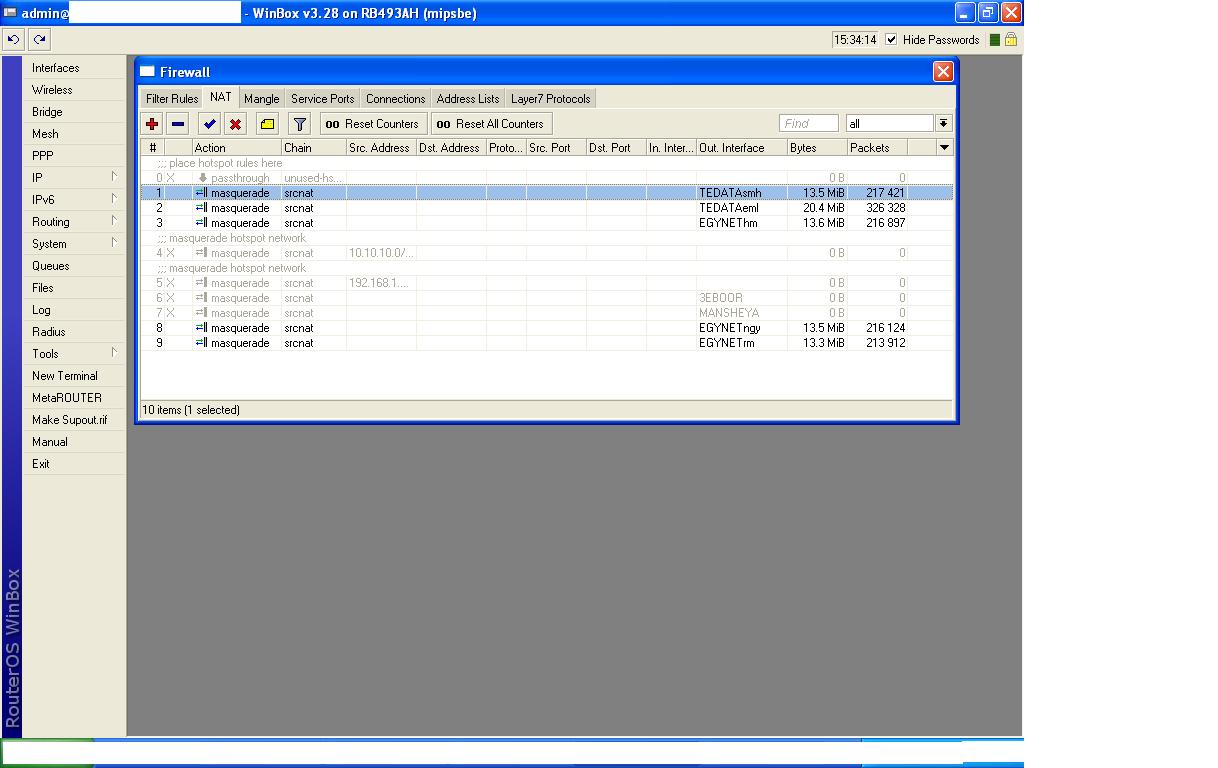
Task: Close the Firewall window
Action: (x=943, y=72)
